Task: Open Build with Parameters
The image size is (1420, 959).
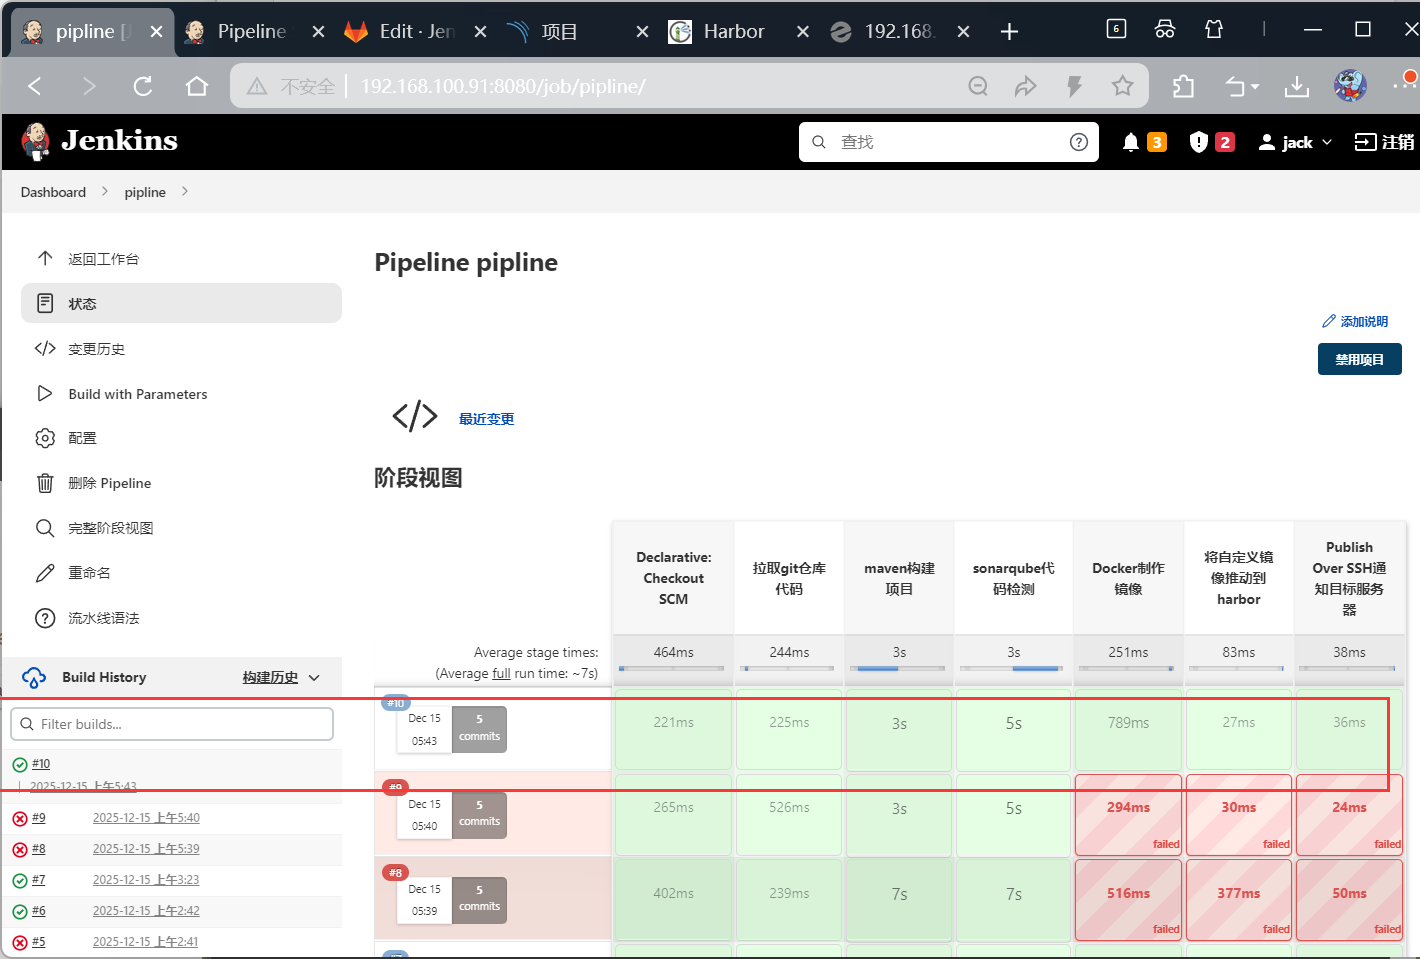Action: pyautogui.click(x=181, y=393)
